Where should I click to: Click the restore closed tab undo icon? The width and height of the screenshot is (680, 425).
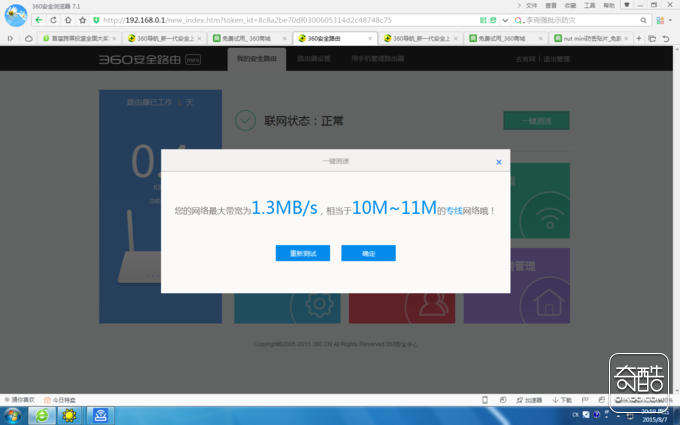(666, 39)
